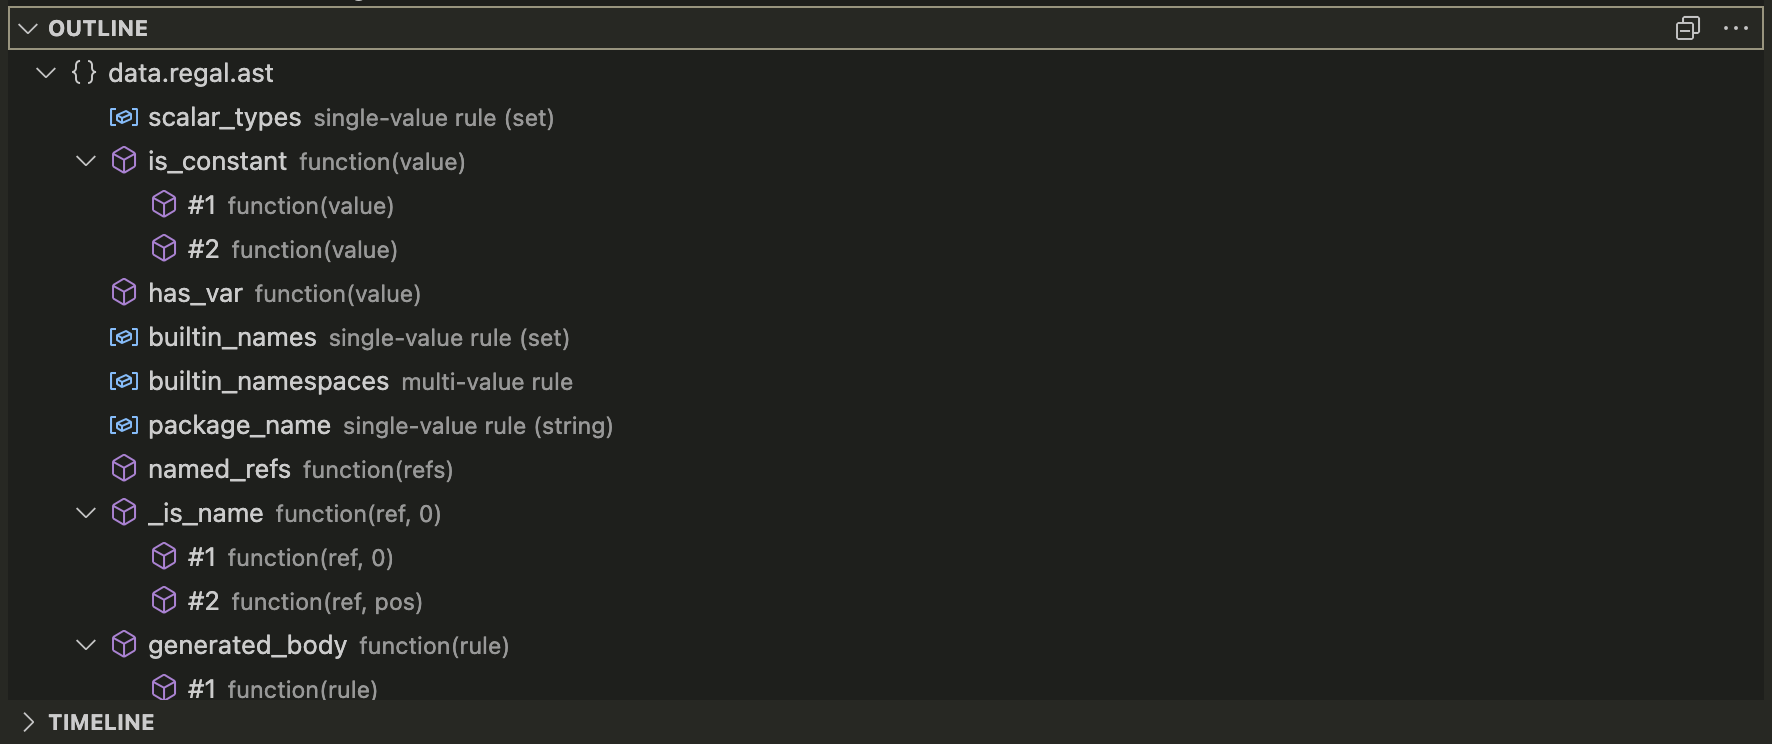The image size is (1772, 744).
Task: Click the Collapse All icon in Outline header
Action: pos(1687,28)
